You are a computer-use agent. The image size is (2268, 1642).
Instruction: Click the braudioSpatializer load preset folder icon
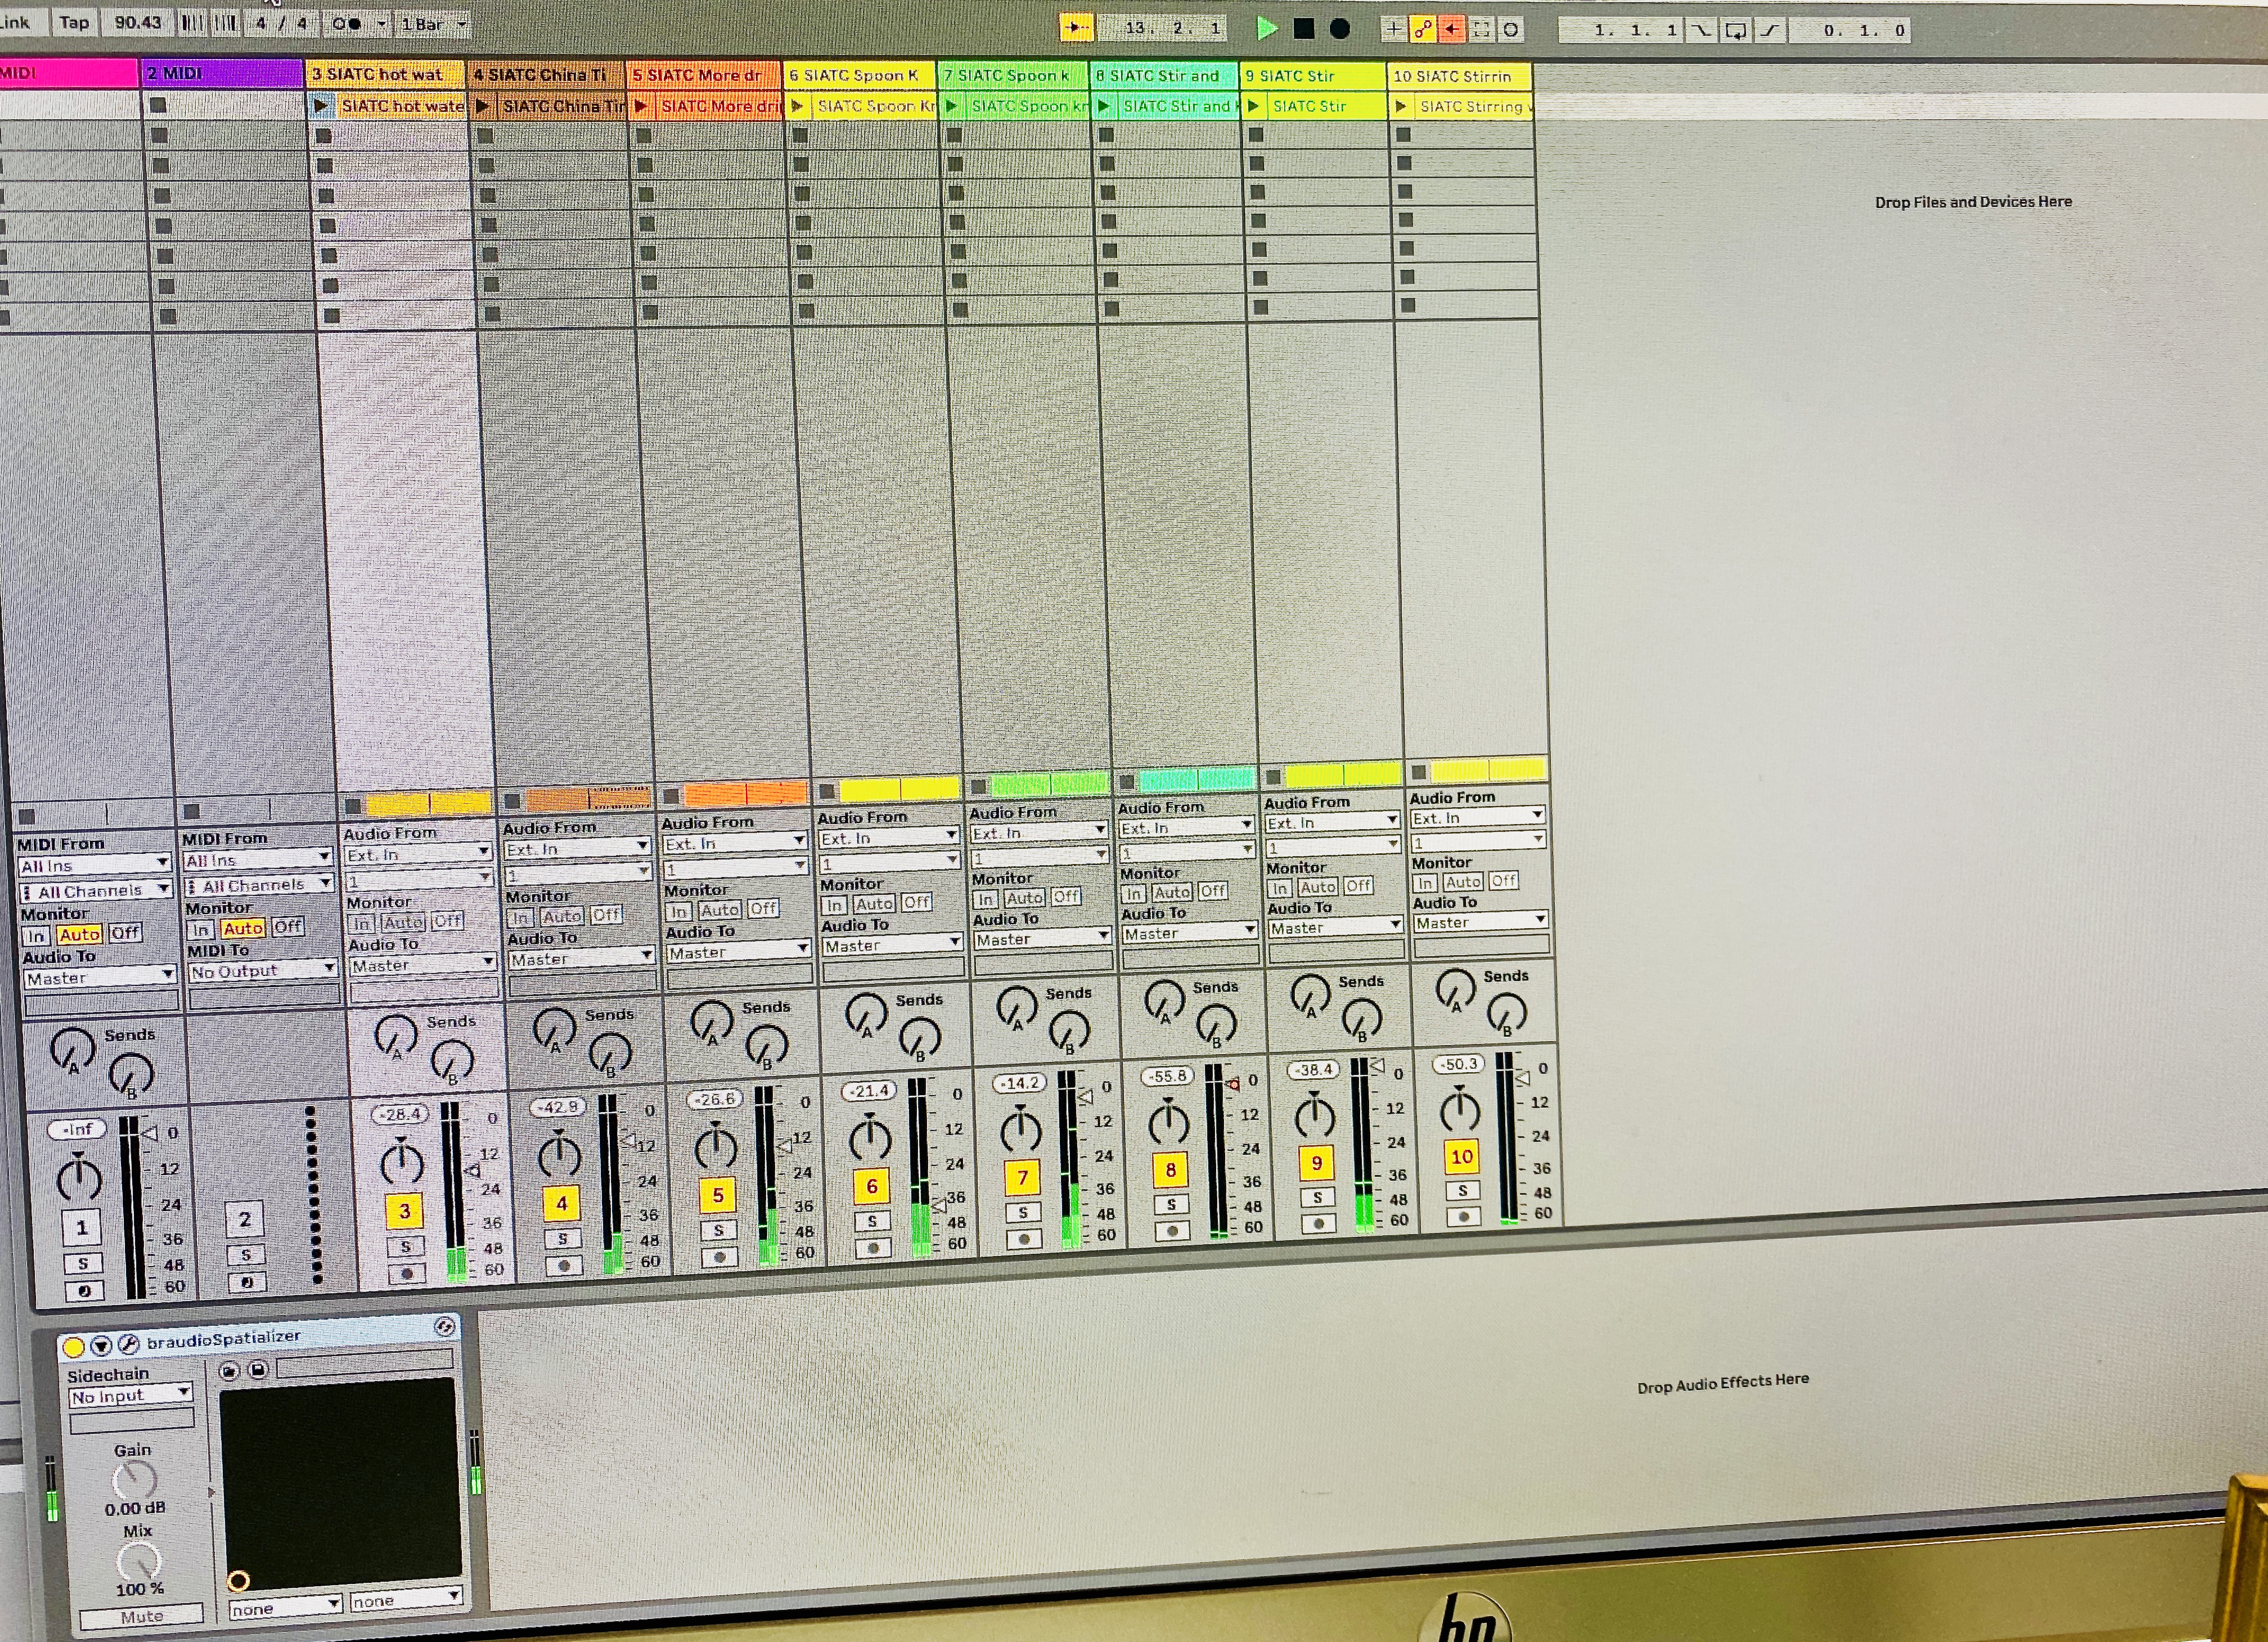tap(229, 1370)
